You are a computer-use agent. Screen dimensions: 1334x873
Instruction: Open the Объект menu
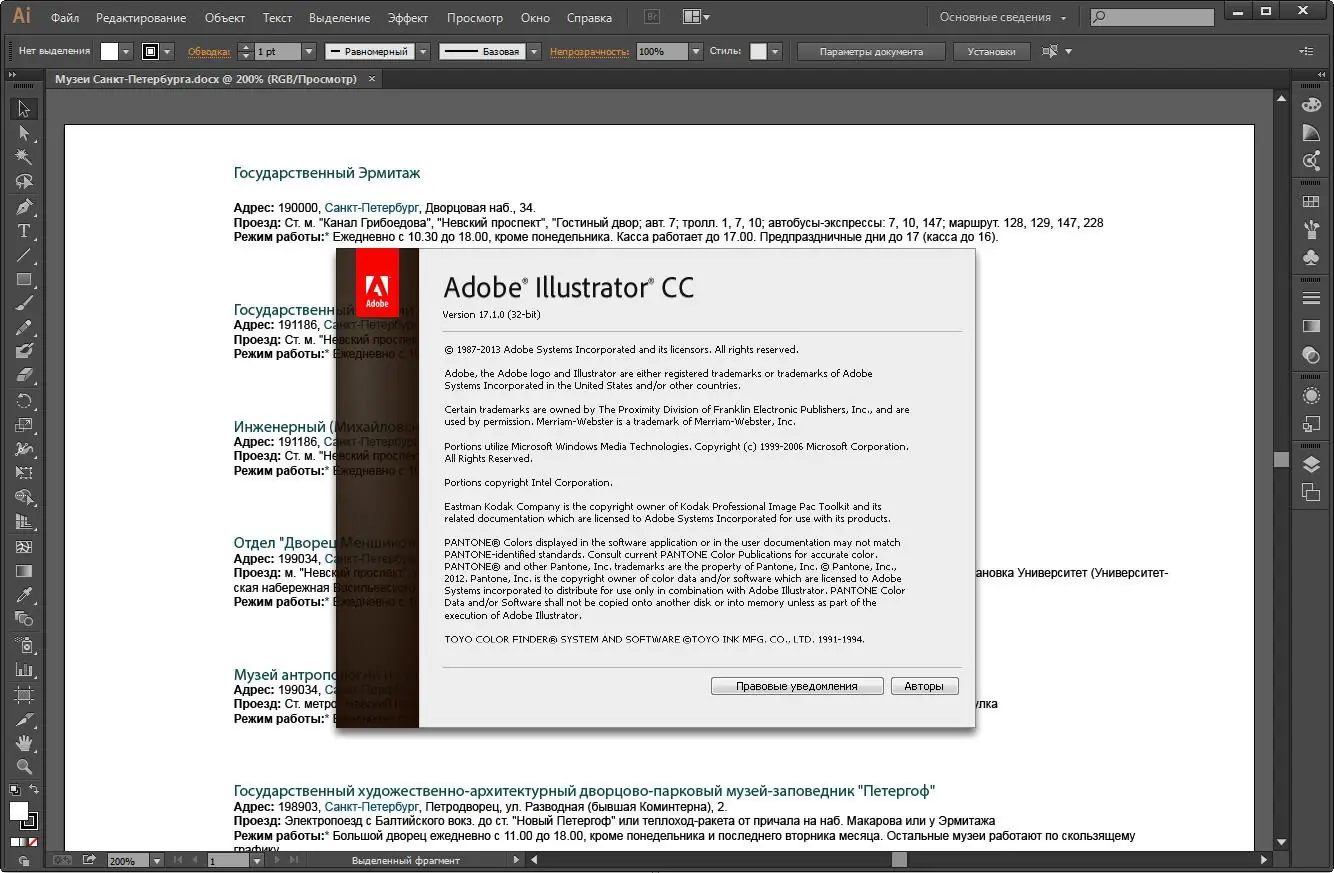pos(224,18)
